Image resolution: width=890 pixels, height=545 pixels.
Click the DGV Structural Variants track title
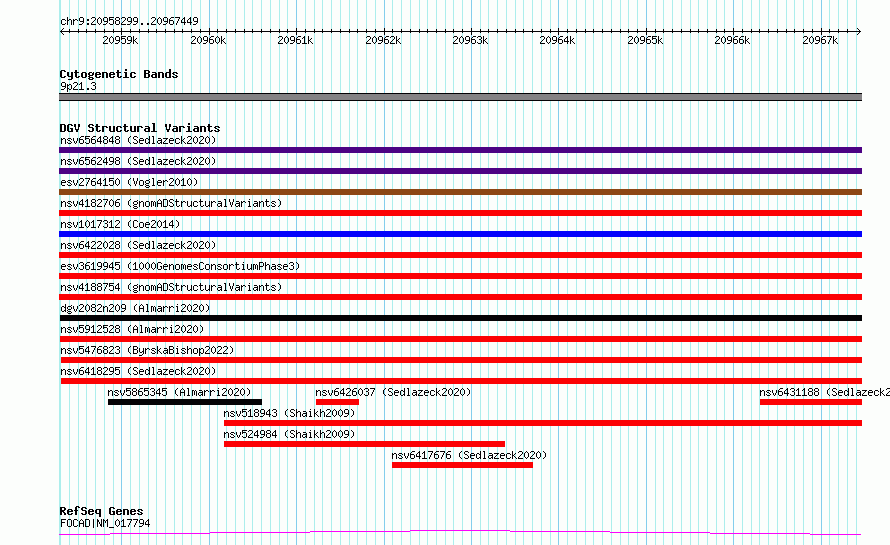[x=140, y=128]
